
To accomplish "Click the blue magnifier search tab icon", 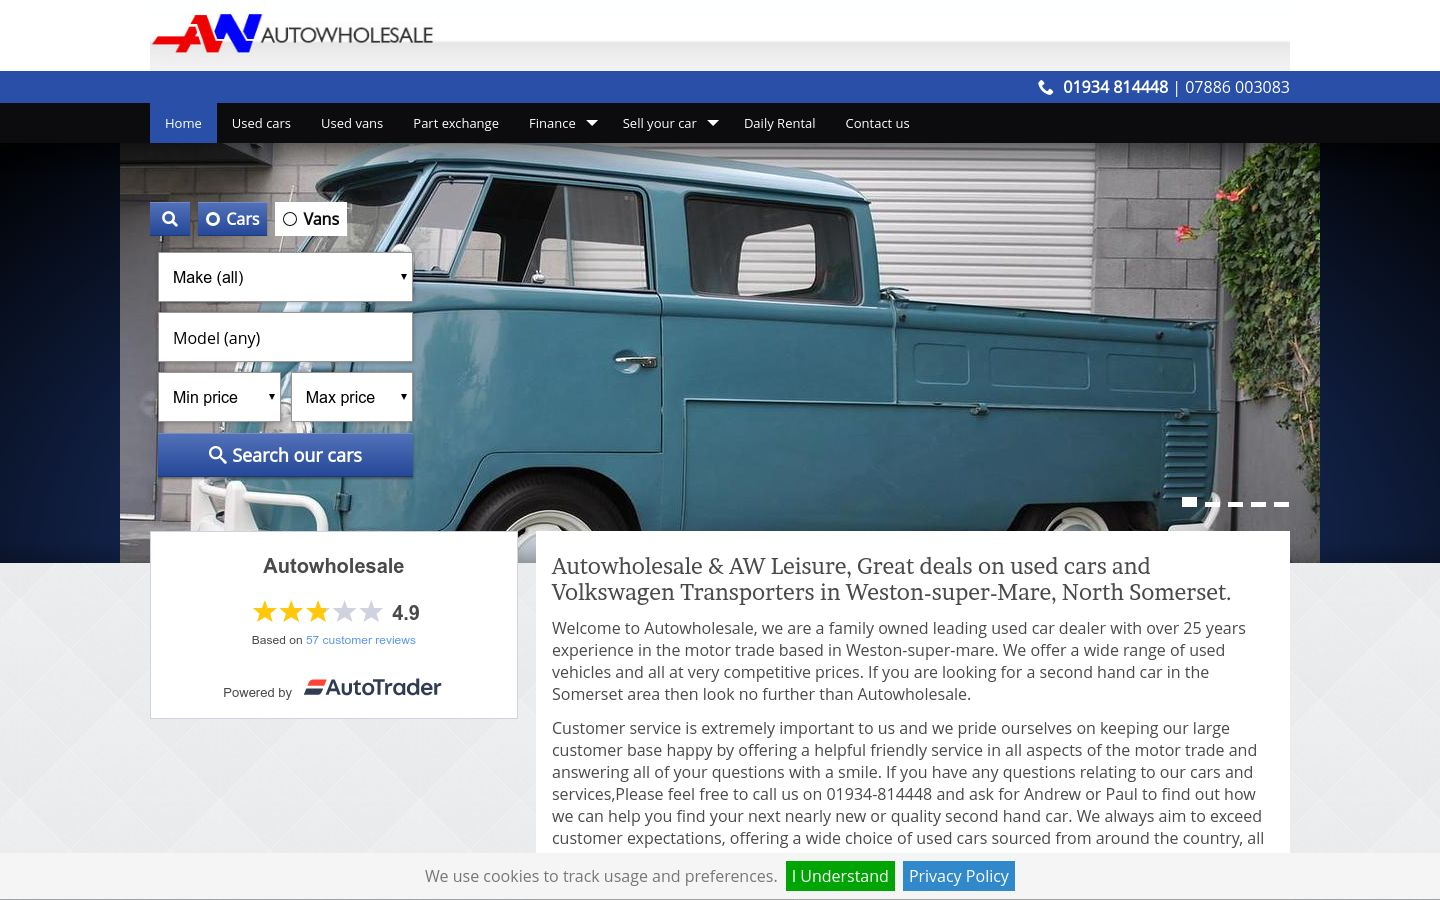I will click(170, 219).
